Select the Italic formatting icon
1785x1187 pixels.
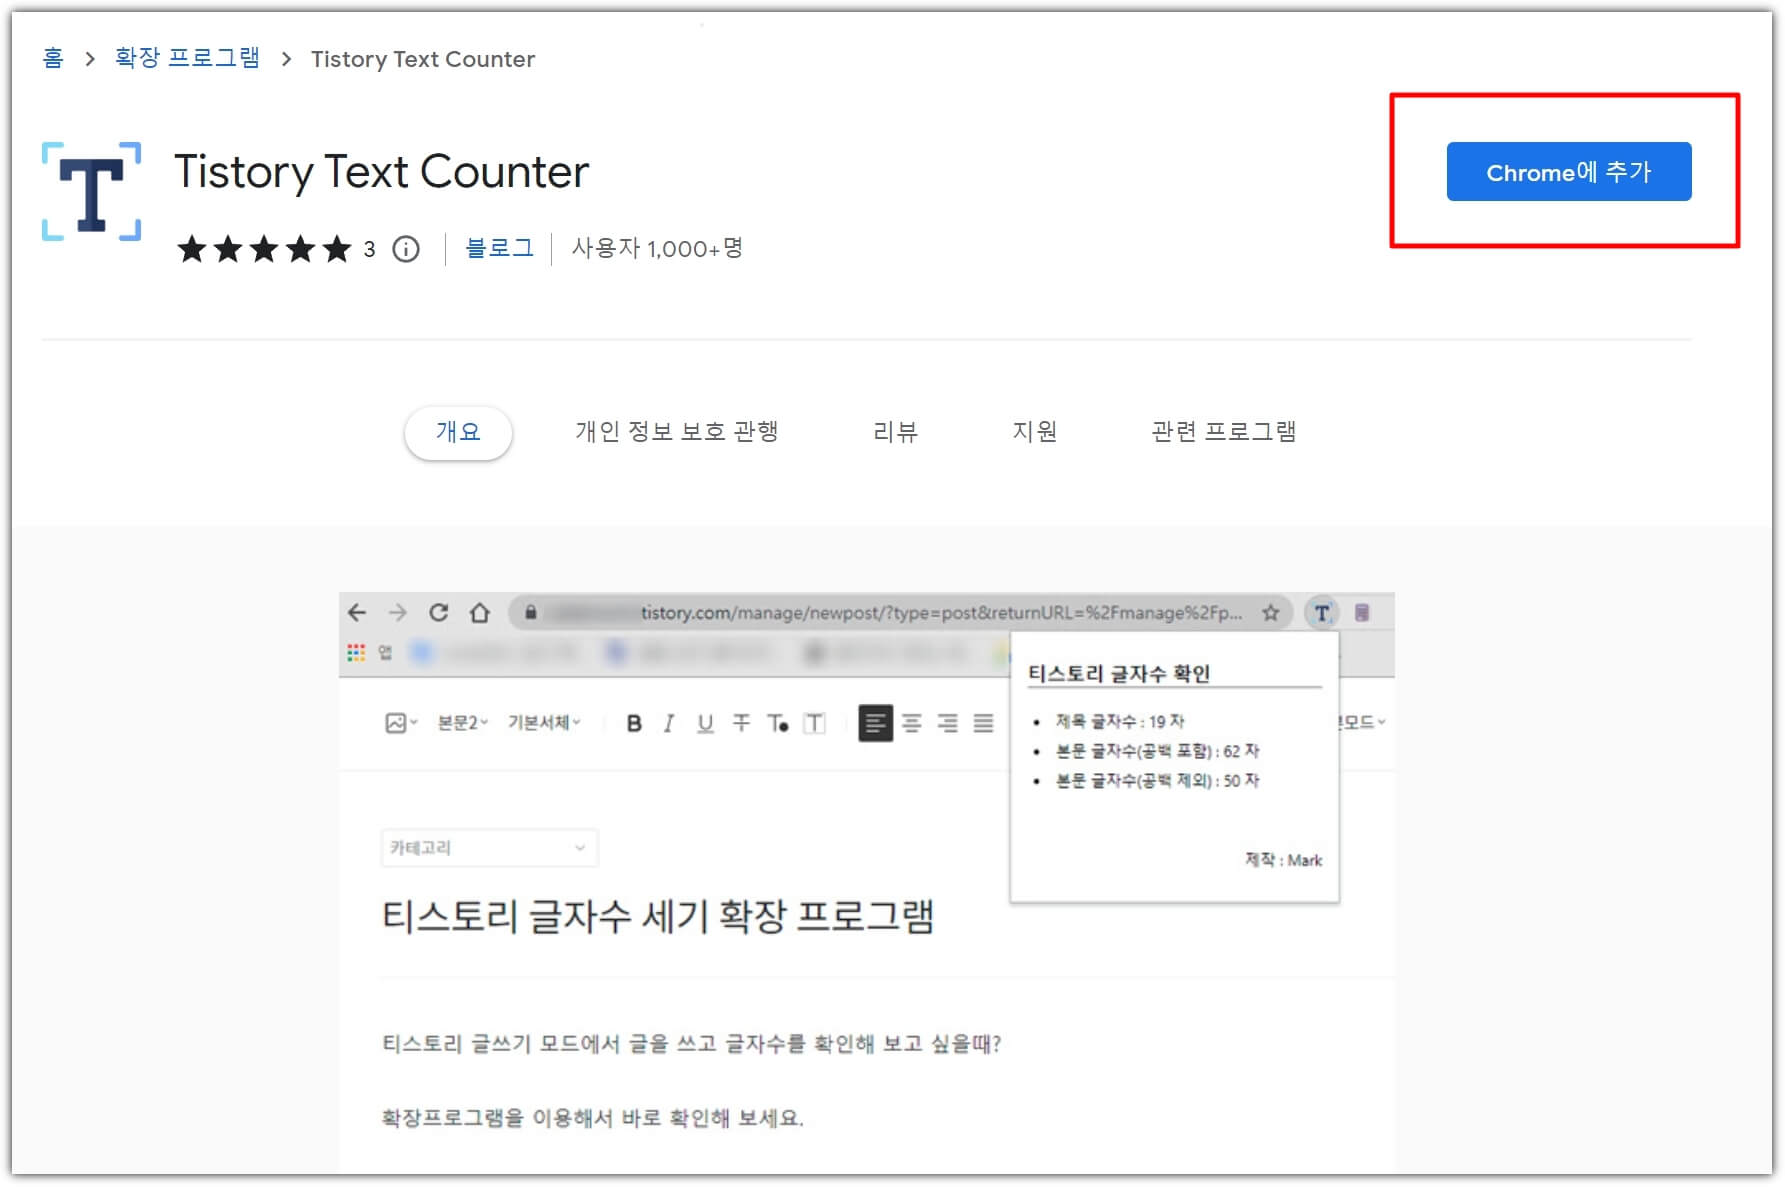(669, 723)
